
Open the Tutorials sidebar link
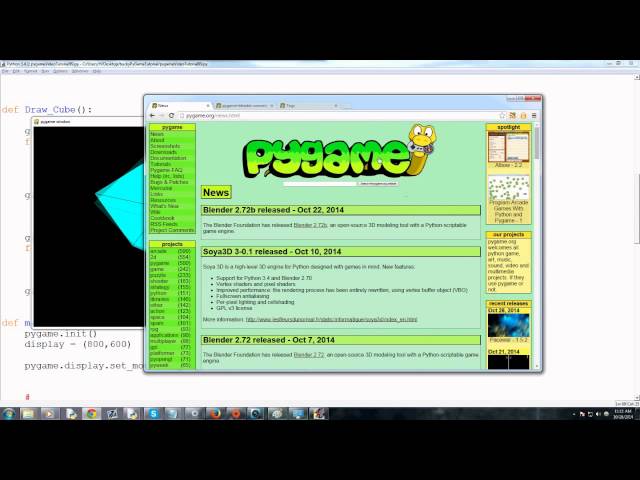click(x=160, y=164)
